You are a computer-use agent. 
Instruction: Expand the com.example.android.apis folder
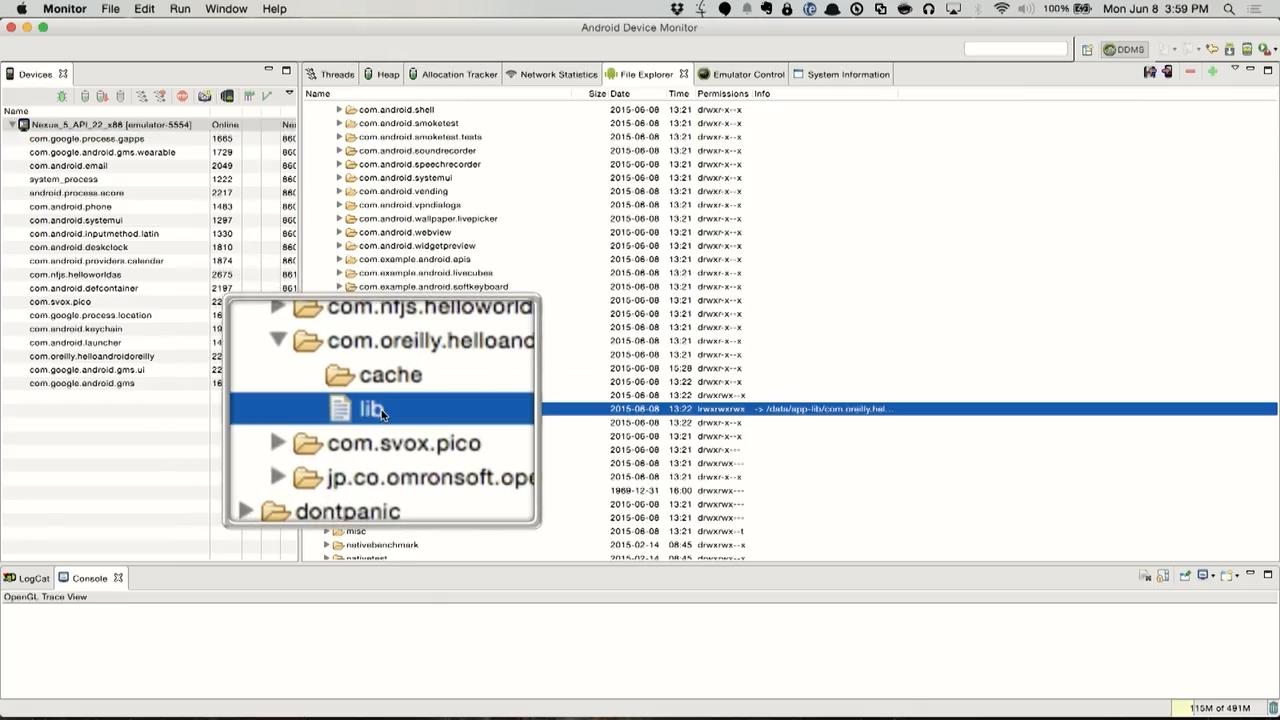(x=339, y=259)
